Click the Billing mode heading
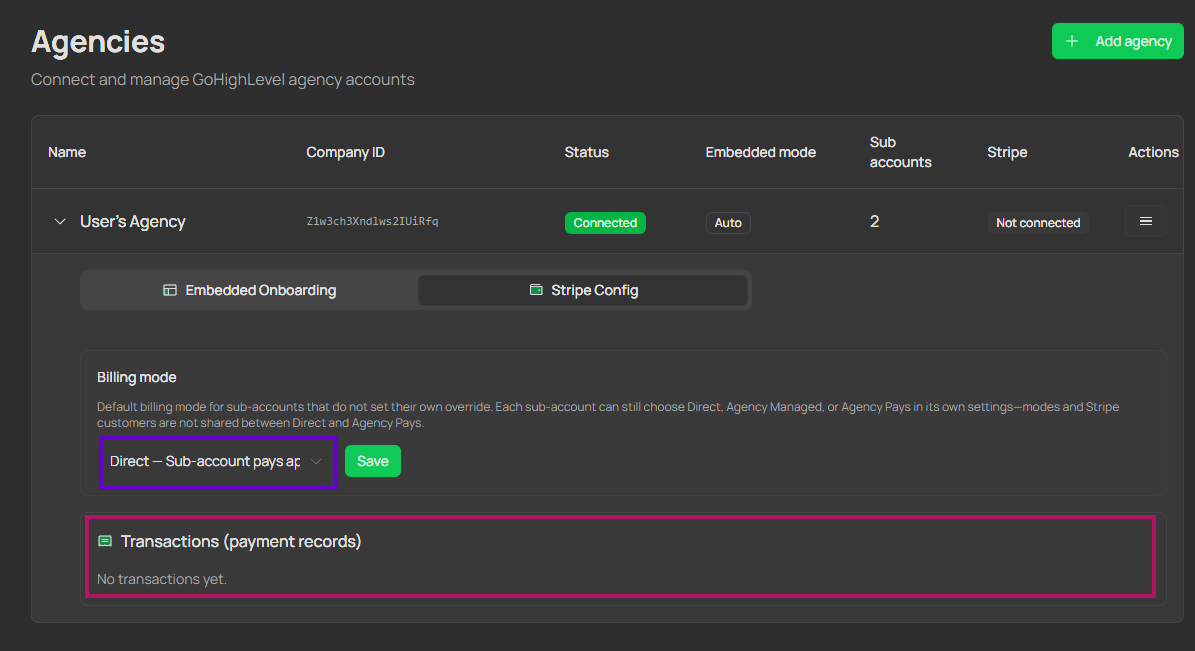The image size is (1195, 651). click(136, 377)
